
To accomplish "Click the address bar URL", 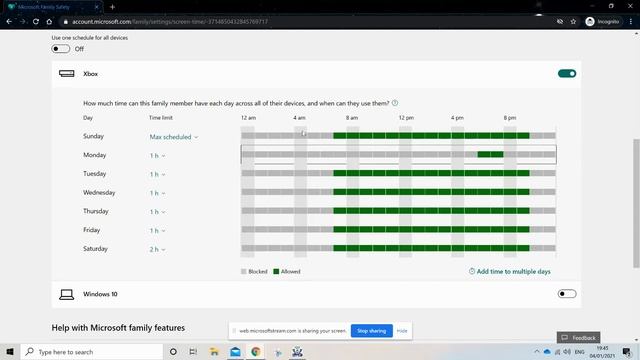I will 170,22.
